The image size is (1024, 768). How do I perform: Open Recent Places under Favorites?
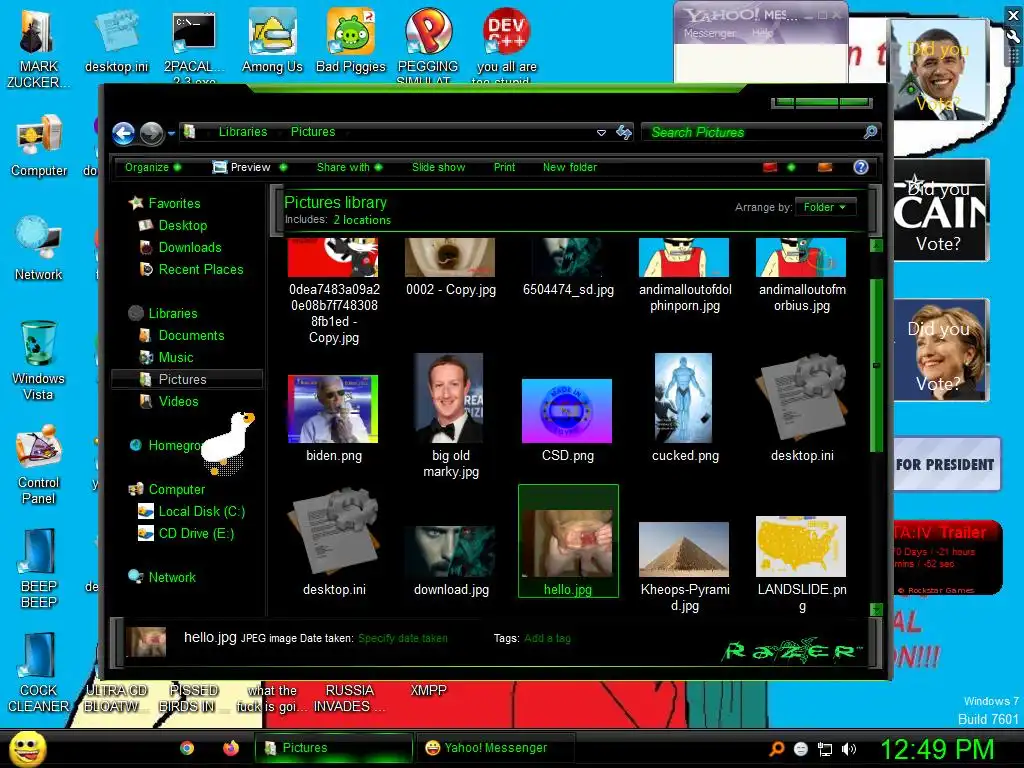200,269
